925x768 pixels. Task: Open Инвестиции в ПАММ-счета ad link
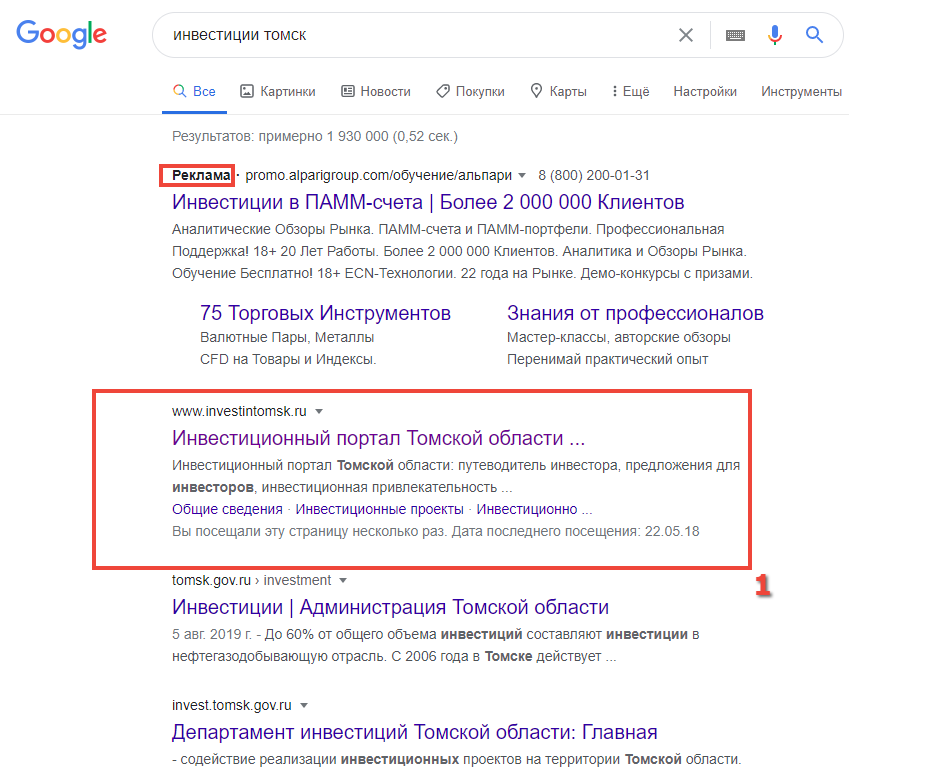click(428, 202)
